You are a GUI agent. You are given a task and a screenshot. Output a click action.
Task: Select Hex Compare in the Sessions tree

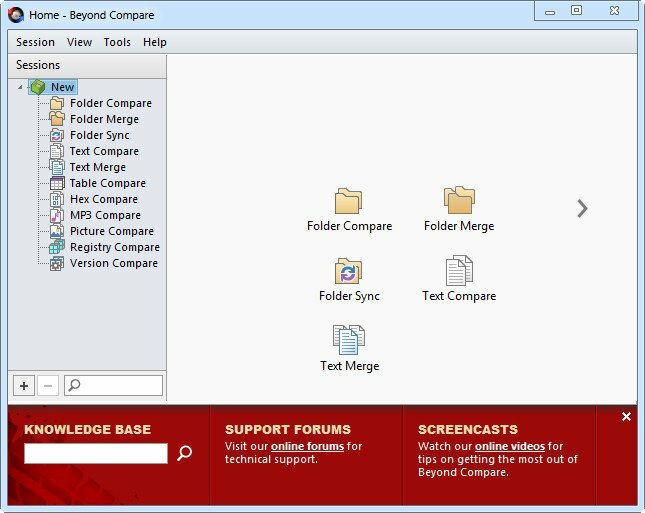pos(104,199)
